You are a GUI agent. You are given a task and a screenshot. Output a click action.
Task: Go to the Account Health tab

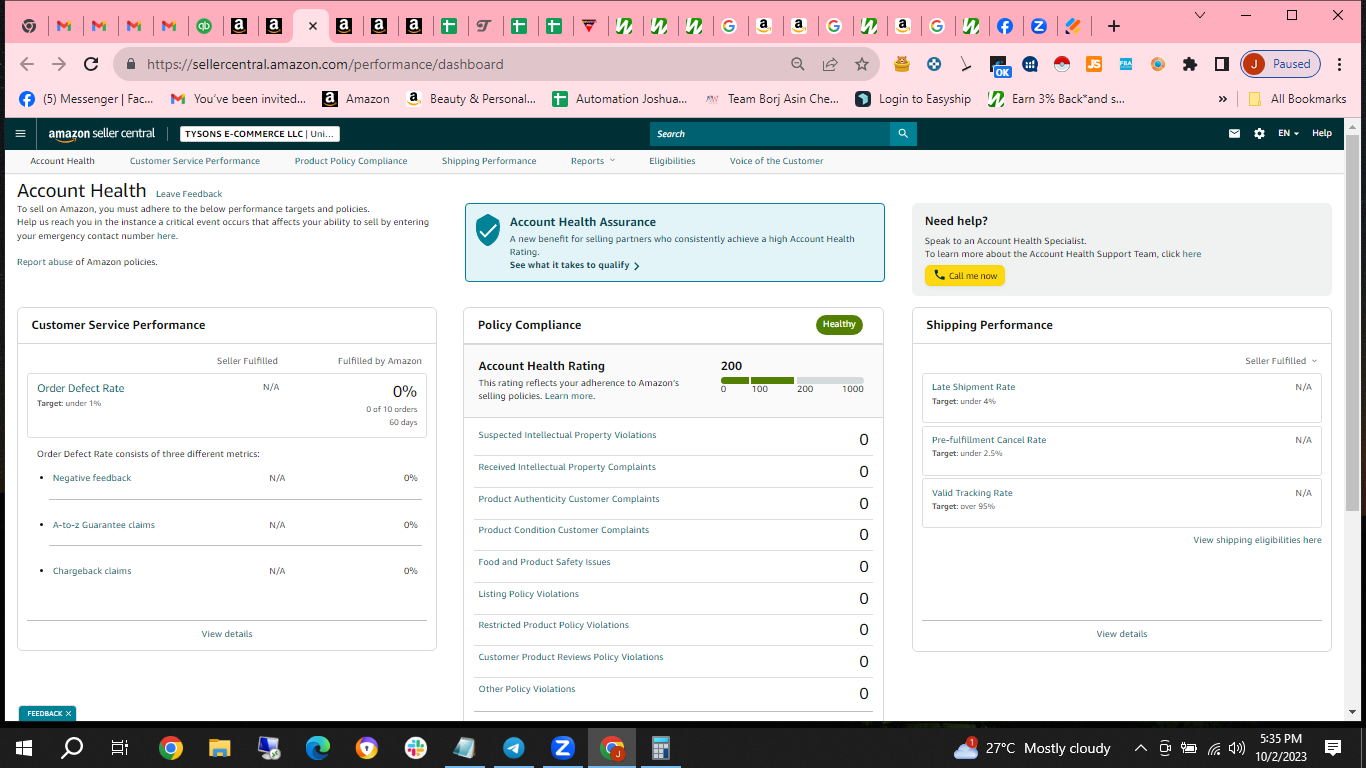tap(62, 161)
